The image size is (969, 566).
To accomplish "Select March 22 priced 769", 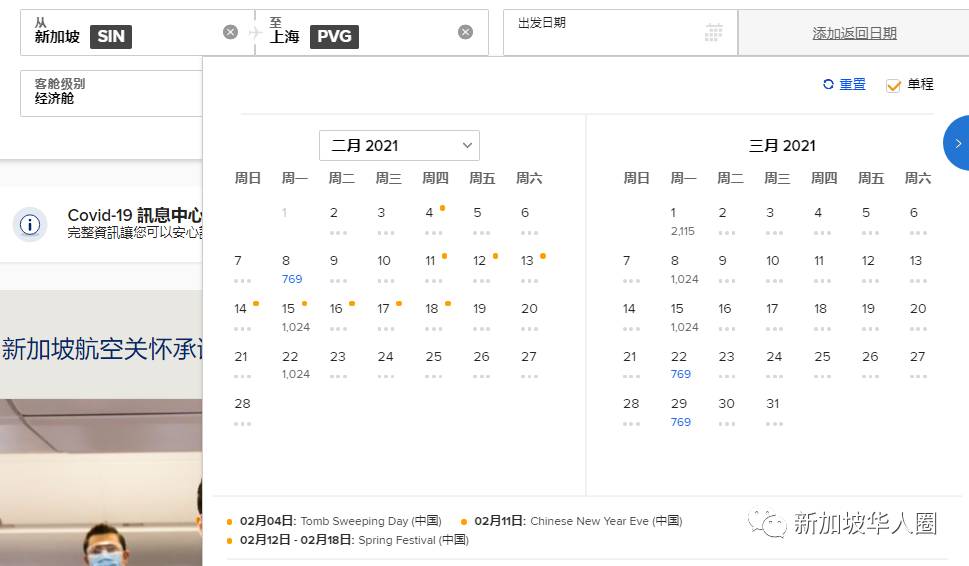I will tap(680, 365).
